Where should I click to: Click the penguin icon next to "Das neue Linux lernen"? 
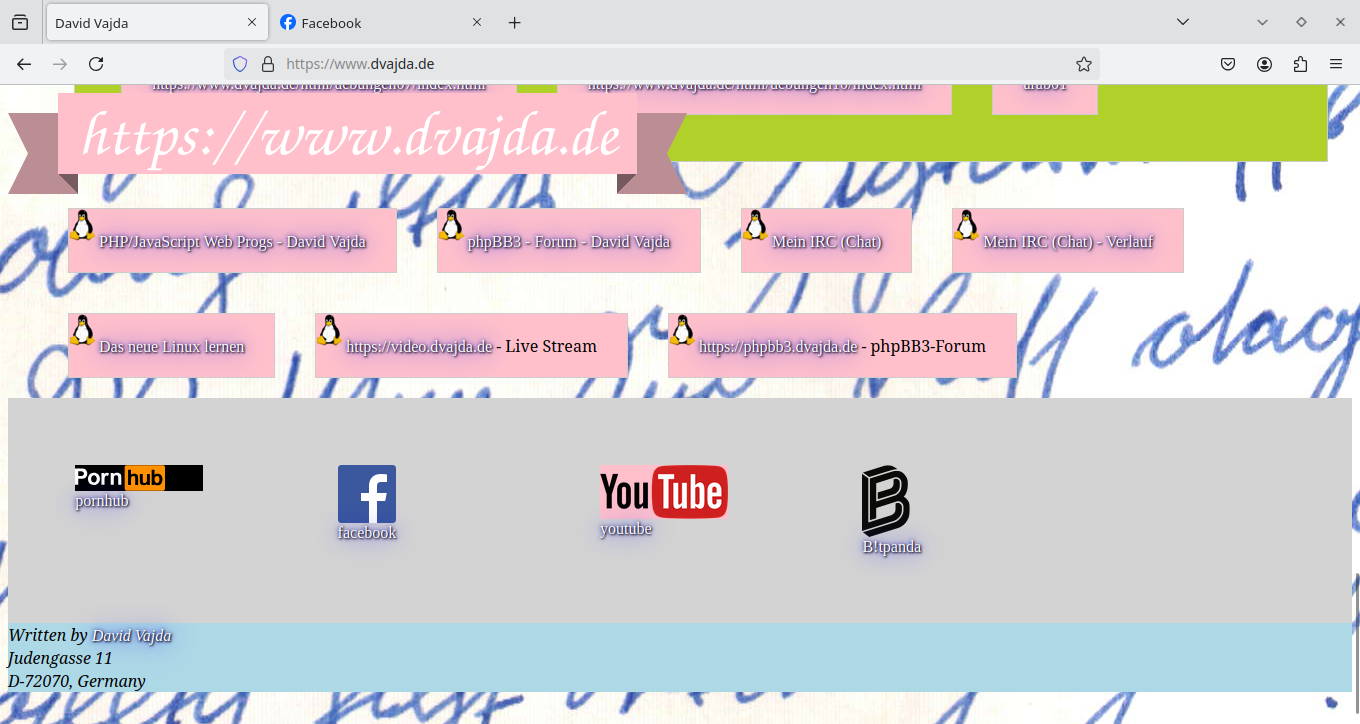point(82,331)
